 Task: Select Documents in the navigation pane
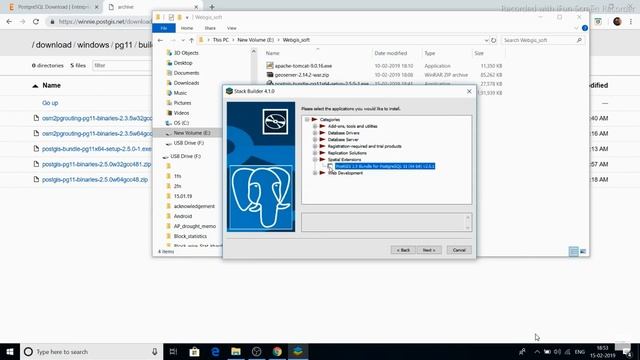(x=186, y=73)
